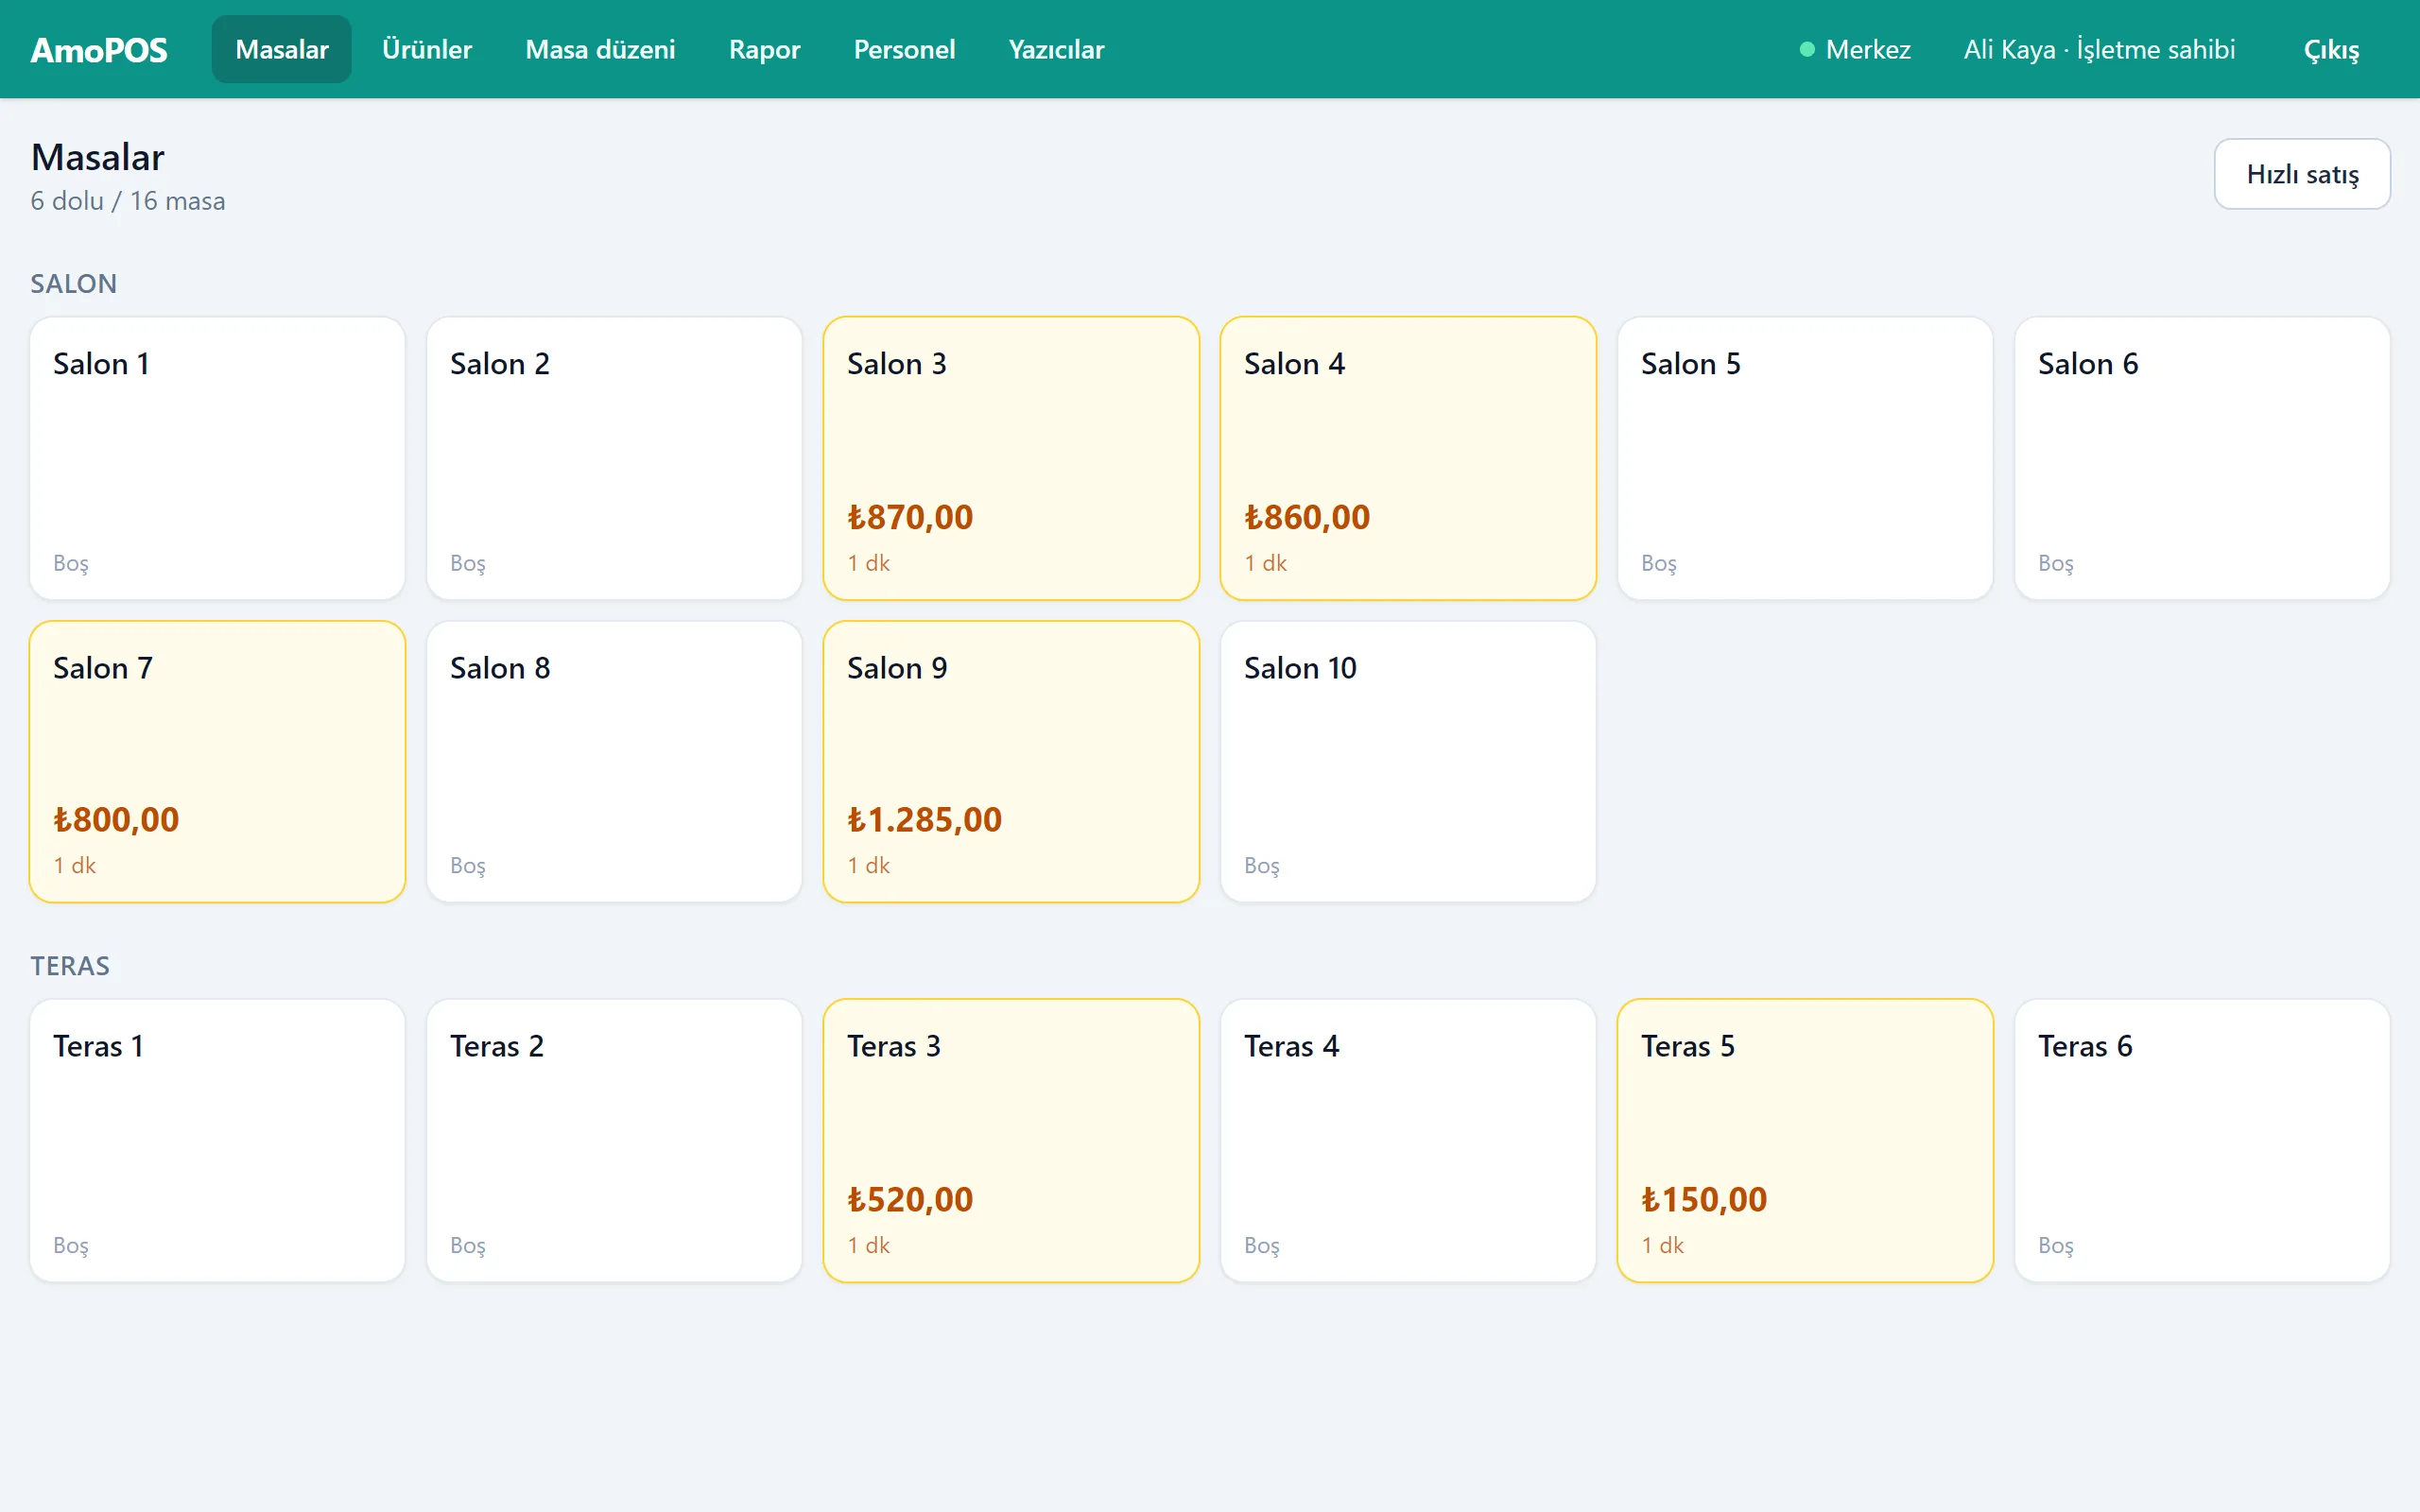Switch to the Personel tab

pyautogui.click(x=904, y=49)
